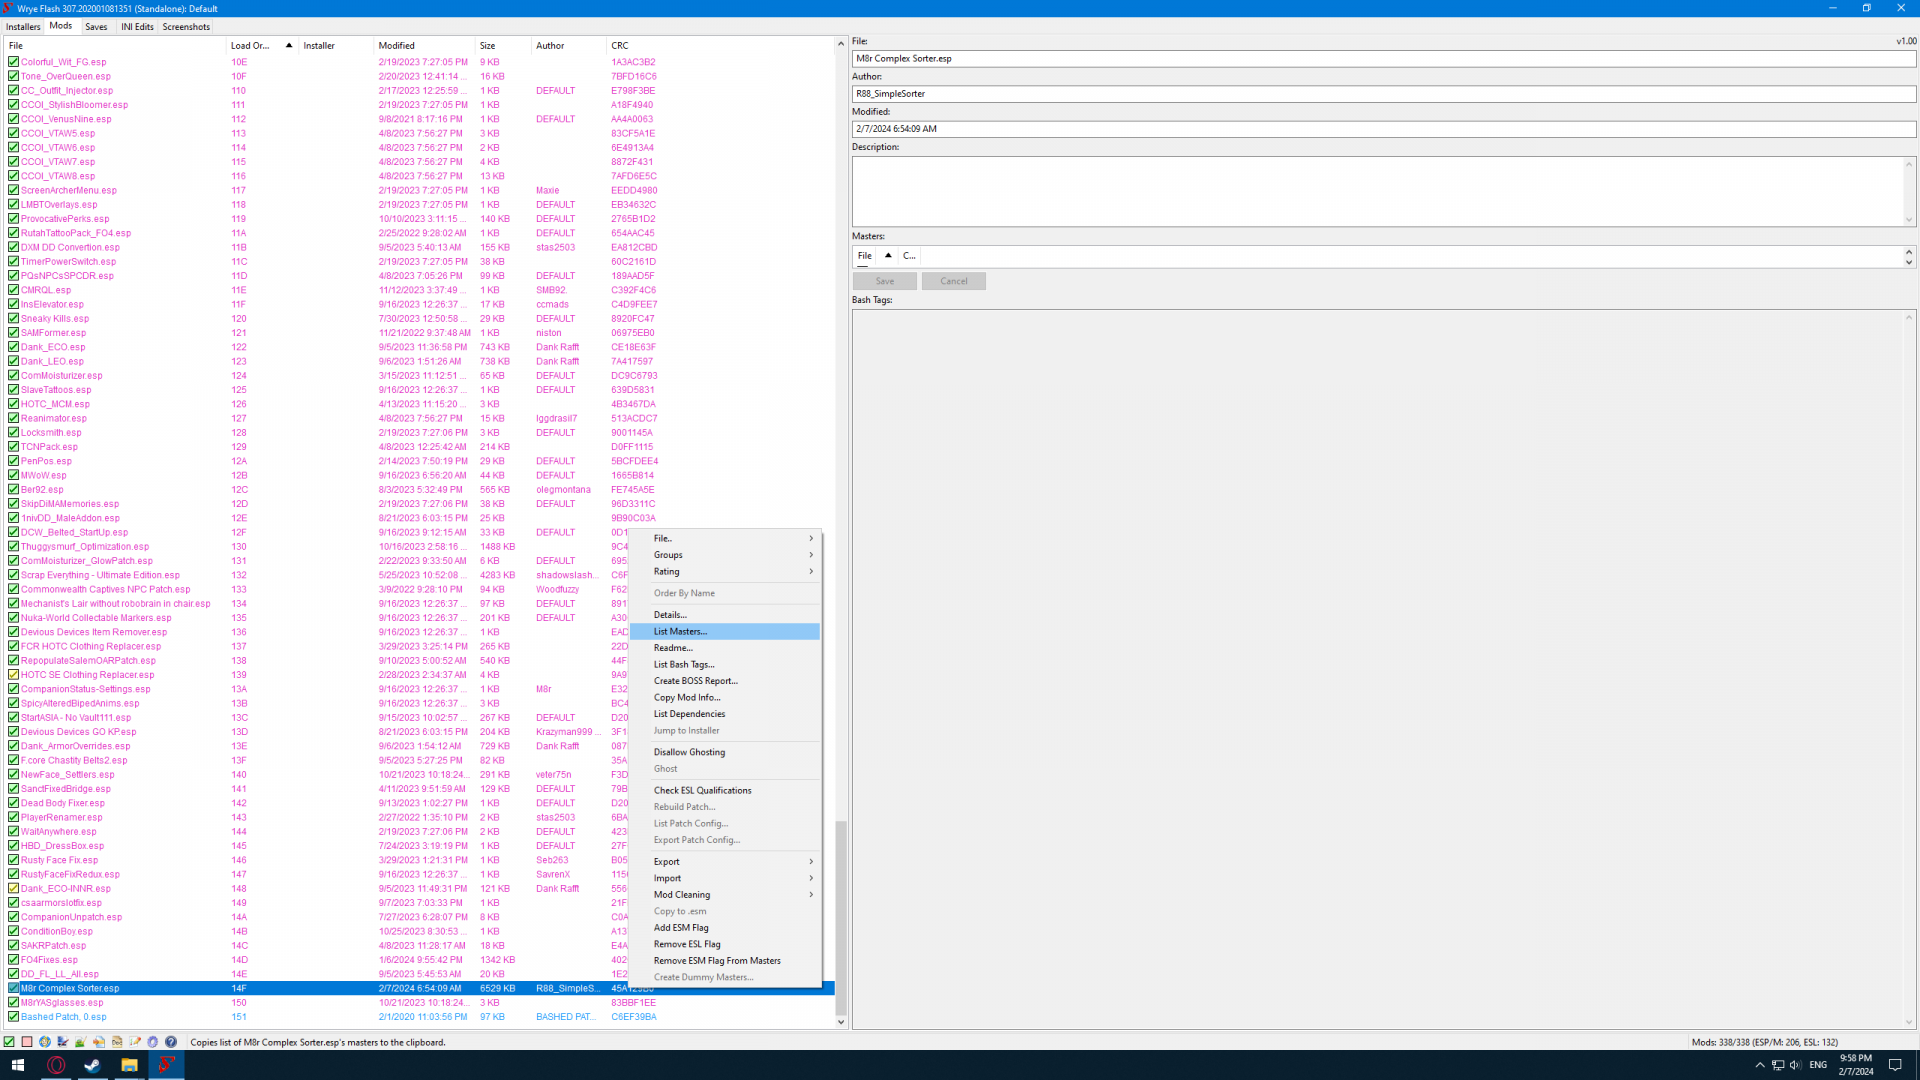Screen dimensions: 1920x1080
Task: Click the blue gear settings icon
Action: coord(153,1041)
